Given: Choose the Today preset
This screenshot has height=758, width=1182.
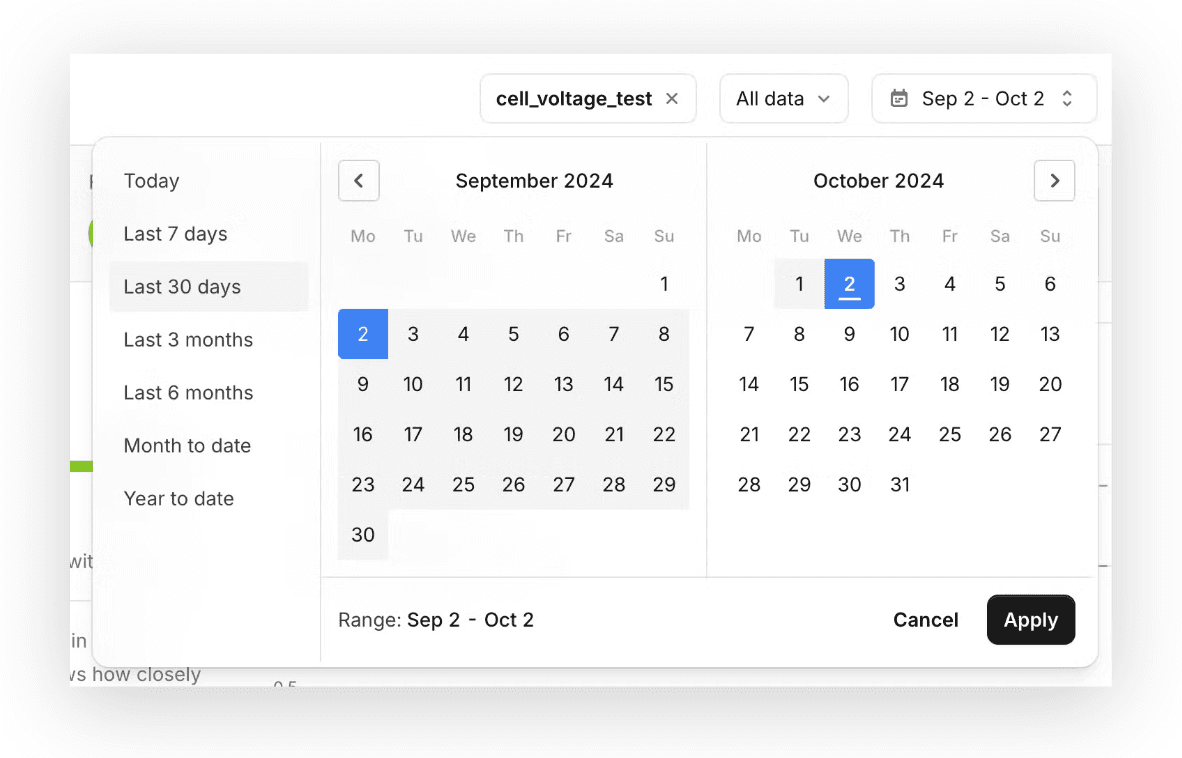Looking at the screenshot, I should point(151,181).
